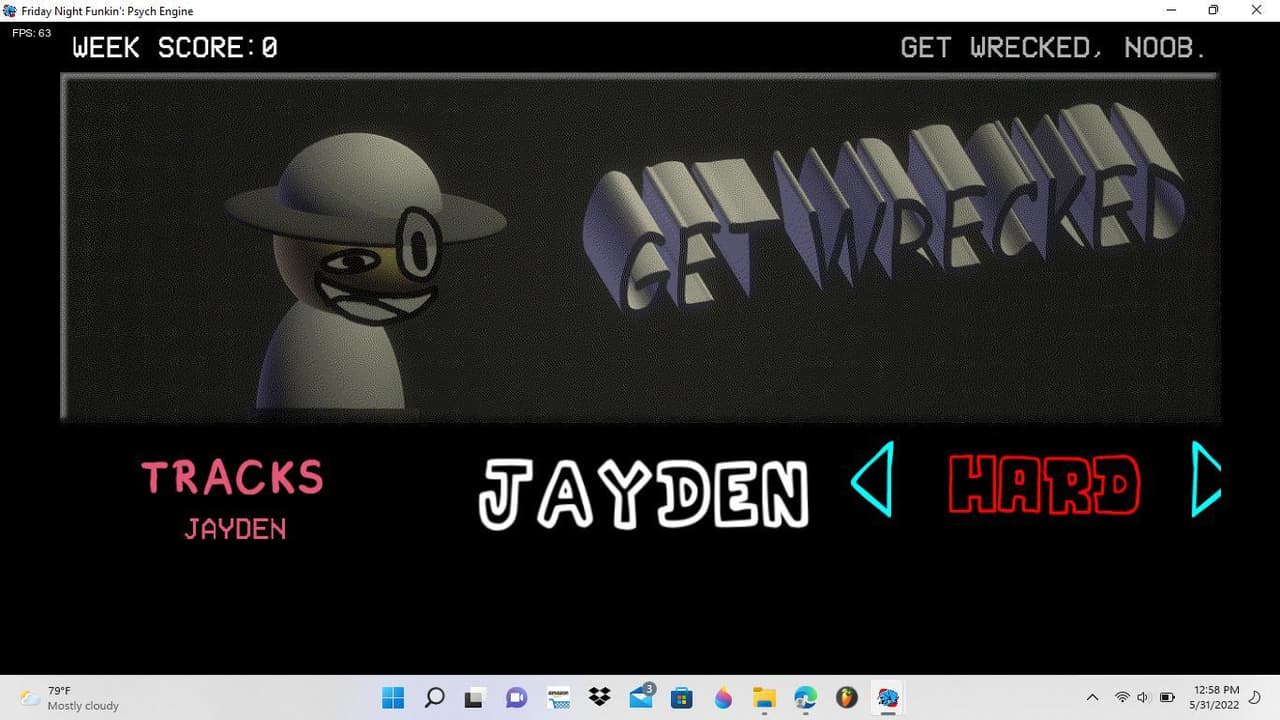Click the focus assist moon icon

pyautogui.click(x=1256, y=698)
